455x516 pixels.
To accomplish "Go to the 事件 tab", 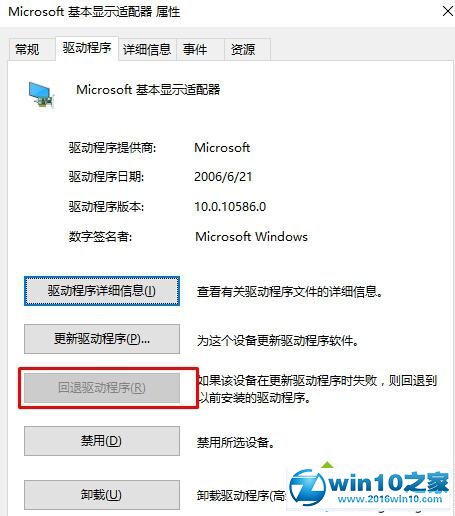I will (x=195, y=49).
